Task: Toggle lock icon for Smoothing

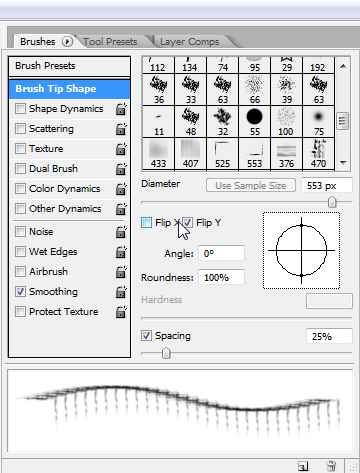Action: tap(121, 292)
